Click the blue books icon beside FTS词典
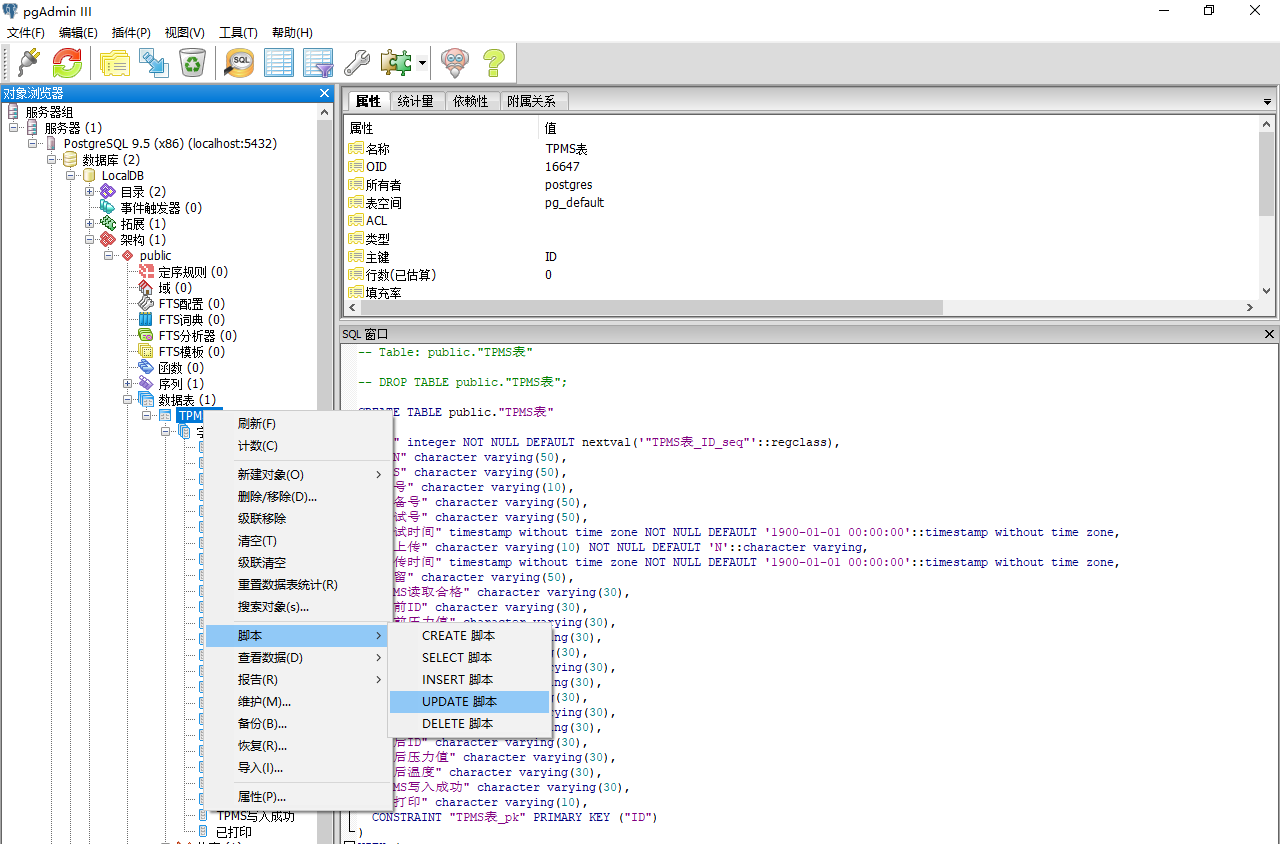The height and width of the screenshot is (844, 1280). pyautogui.click(x=146, y=320)
